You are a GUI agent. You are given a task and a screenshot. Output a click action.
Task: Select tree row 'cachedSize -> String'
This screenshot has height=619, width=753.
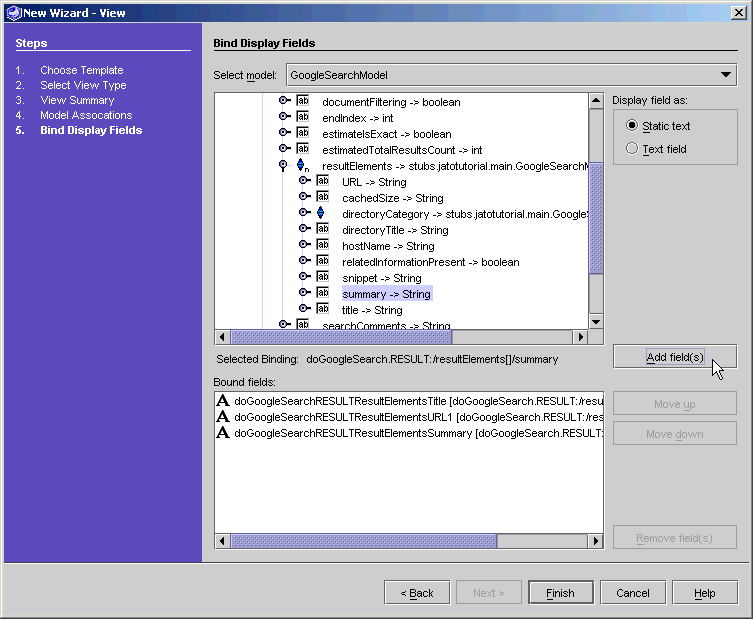click(x=392, y=198)
